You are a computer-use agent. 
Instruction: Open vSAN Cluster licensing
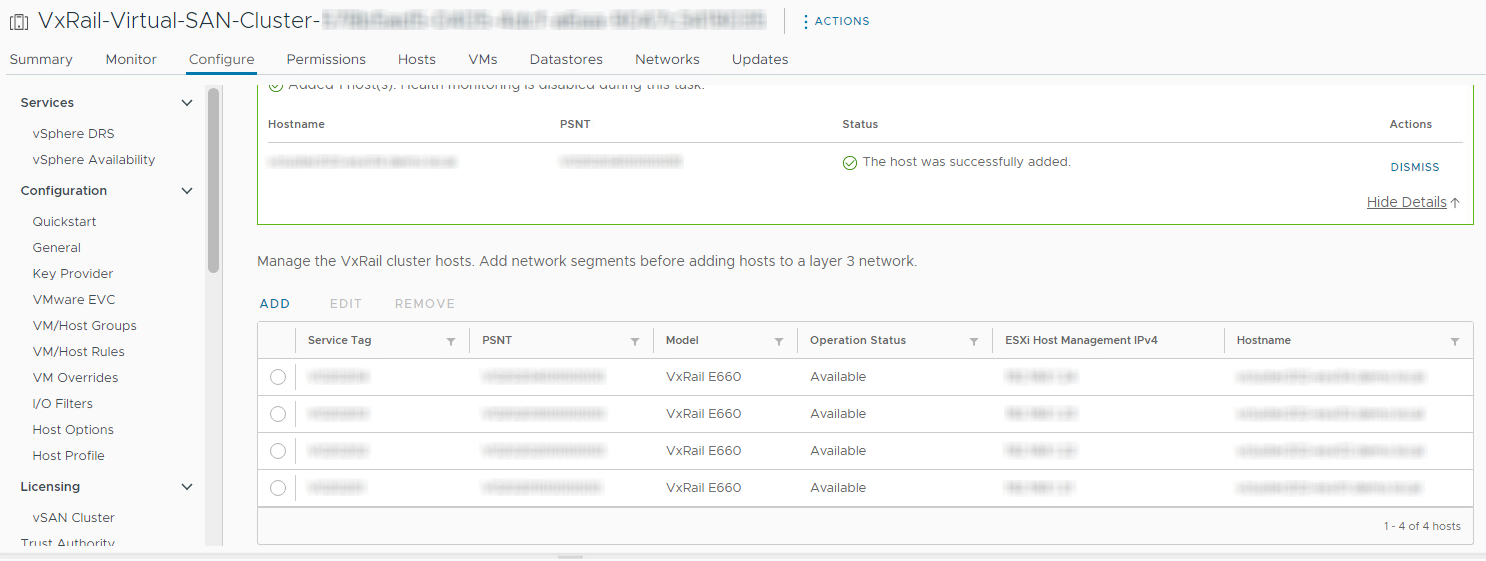[74, 518]
